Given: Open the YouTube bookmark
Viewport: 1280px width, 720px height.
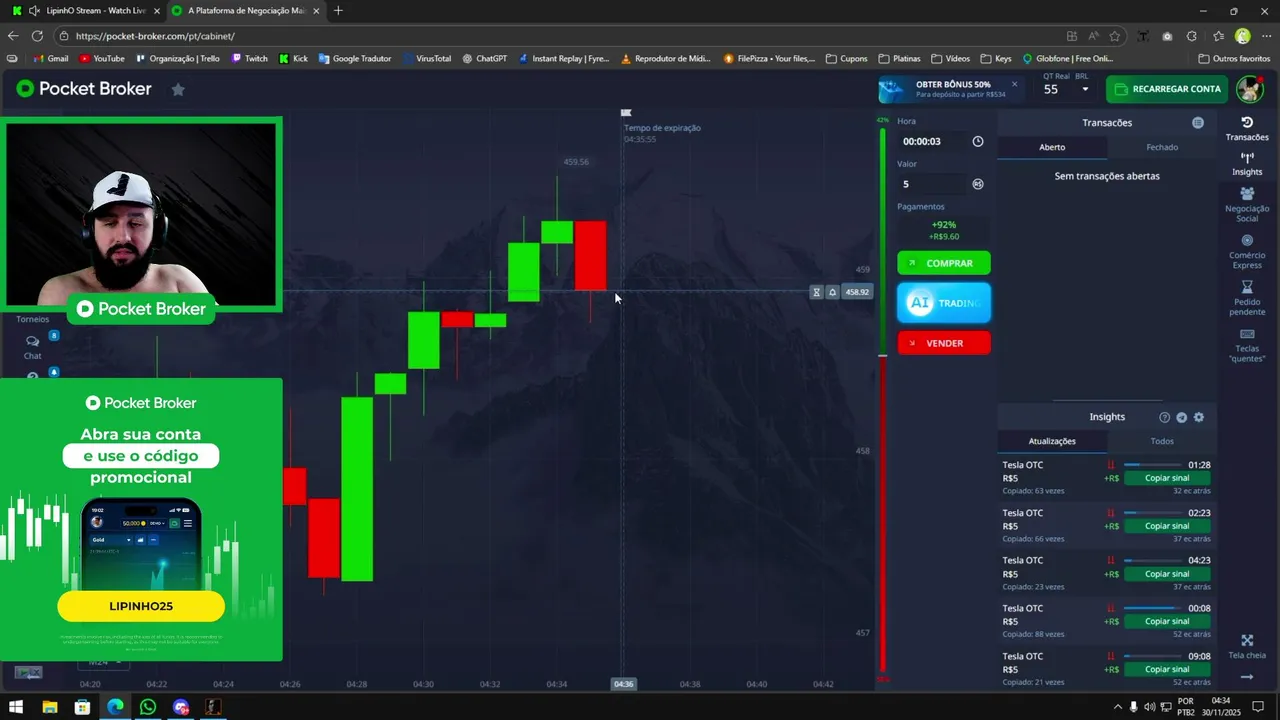Looking at the screenshot, I should pyautogui.click(x=102, y=58).
